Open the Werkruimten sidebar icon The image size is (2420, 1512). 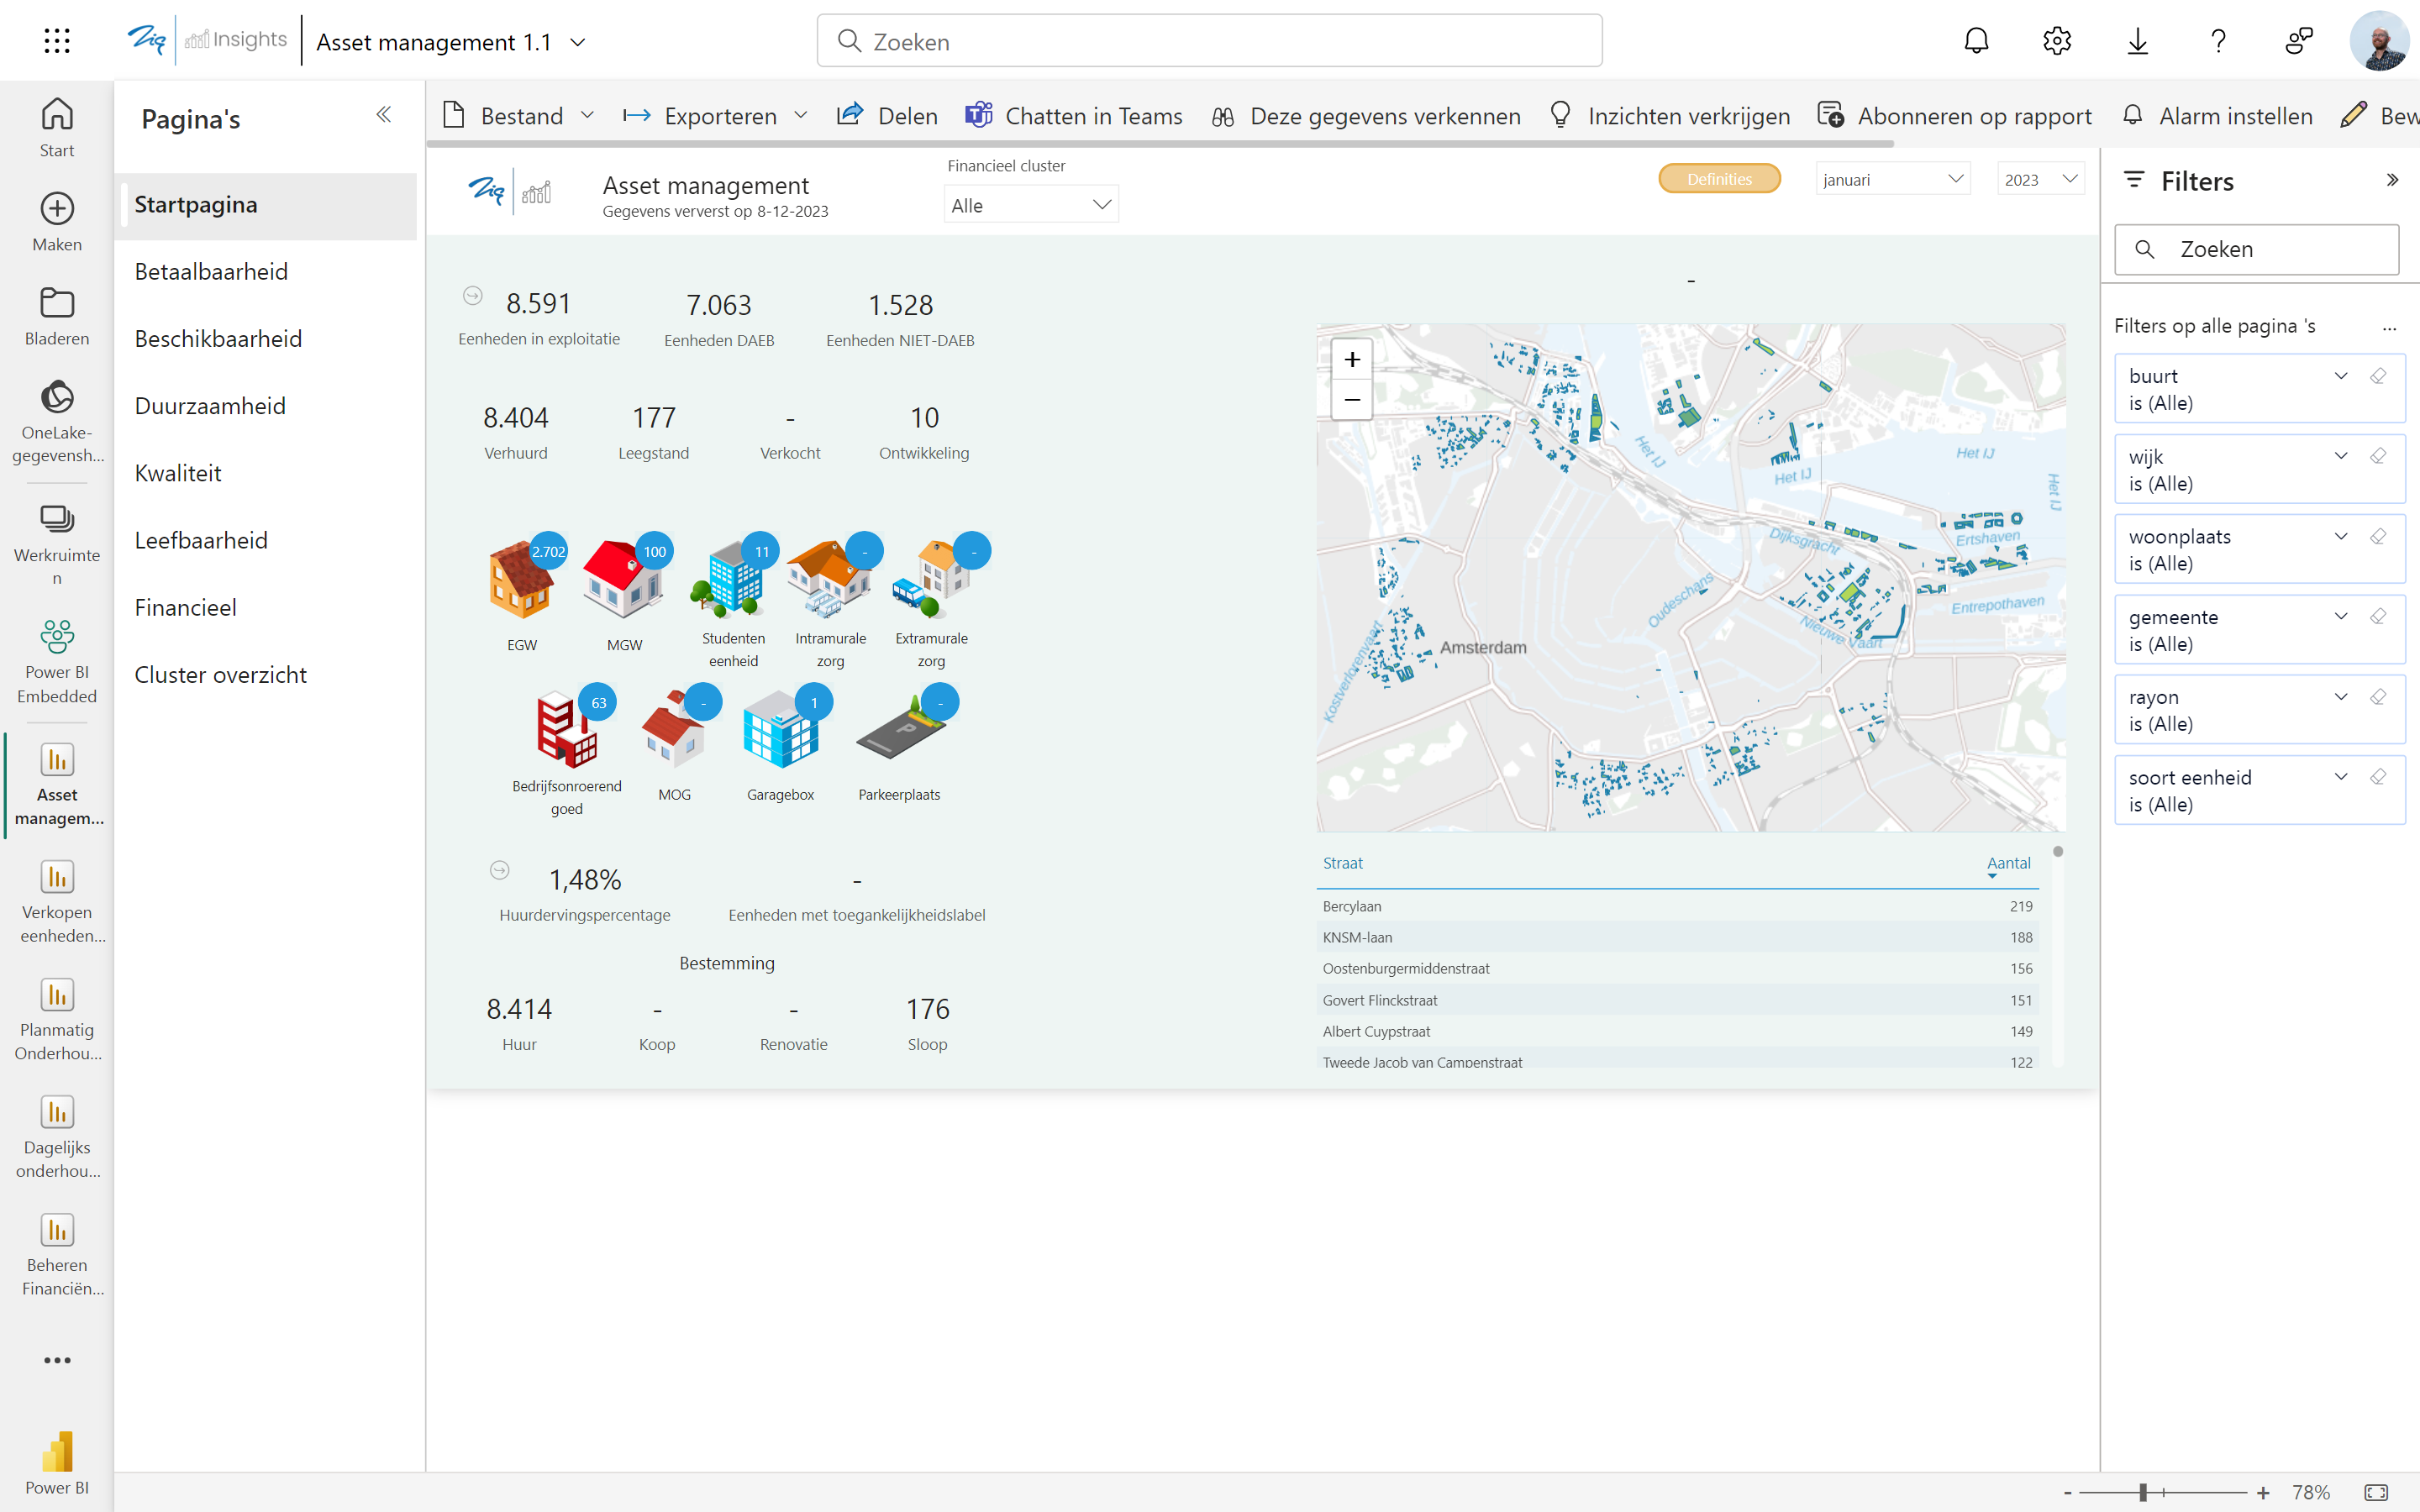pyautogui.click(x=57, y=518)
